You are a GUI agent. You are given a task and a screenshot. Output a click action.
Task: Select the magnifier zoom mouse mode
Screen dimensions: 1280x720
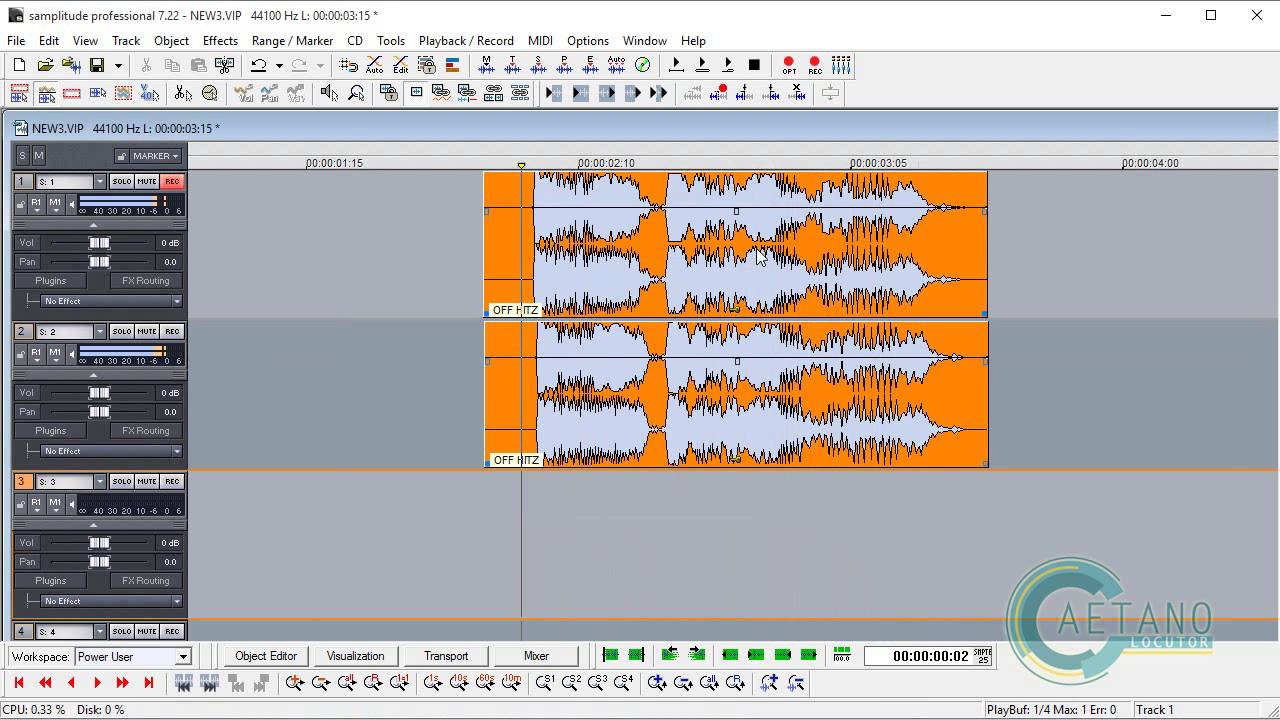click(355, 93)
